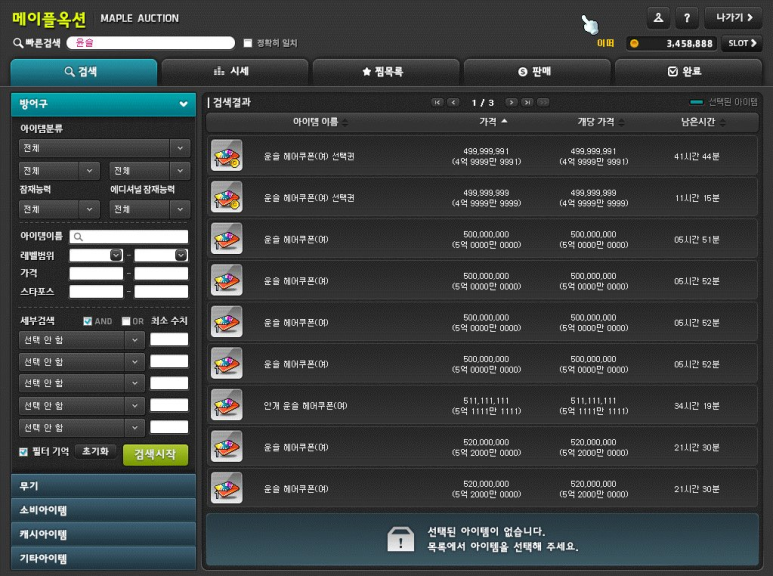Open the last 세부검색 선택 안 함 dropdown
The height and width of the screenshot is (576, 773).
(82, 428)
